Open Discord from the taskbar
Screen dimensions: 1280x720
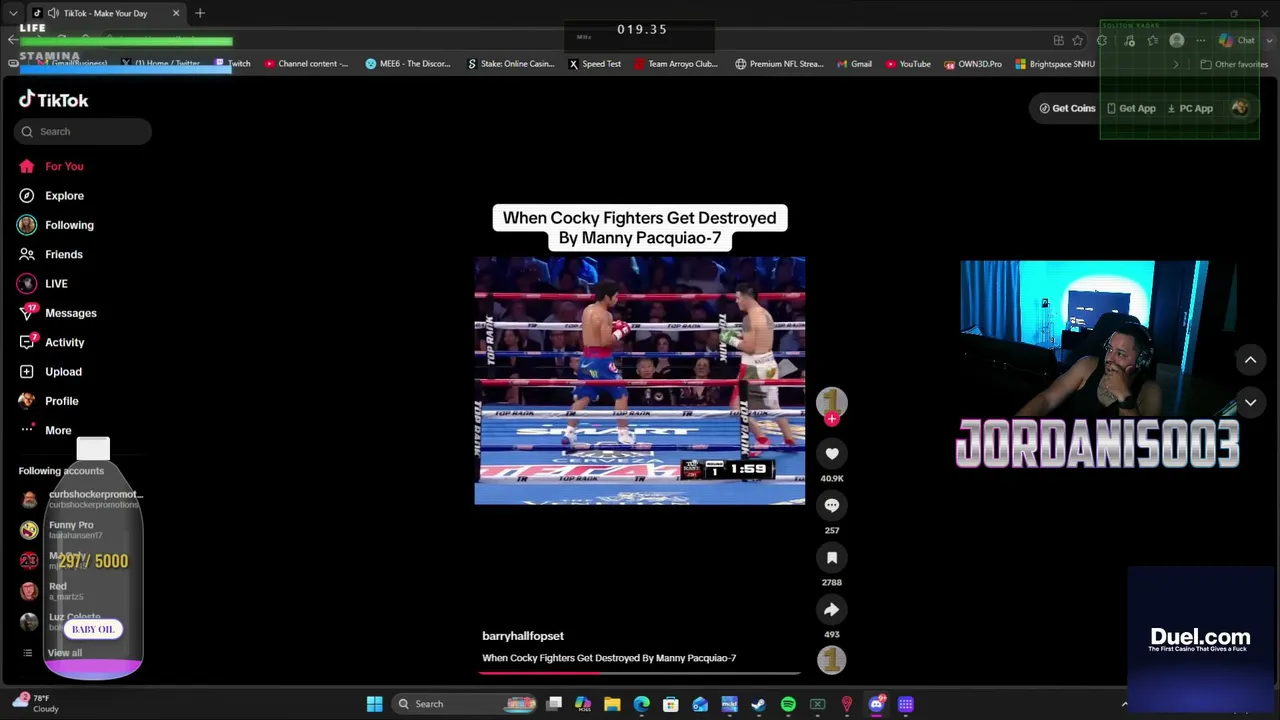[876, 704]
